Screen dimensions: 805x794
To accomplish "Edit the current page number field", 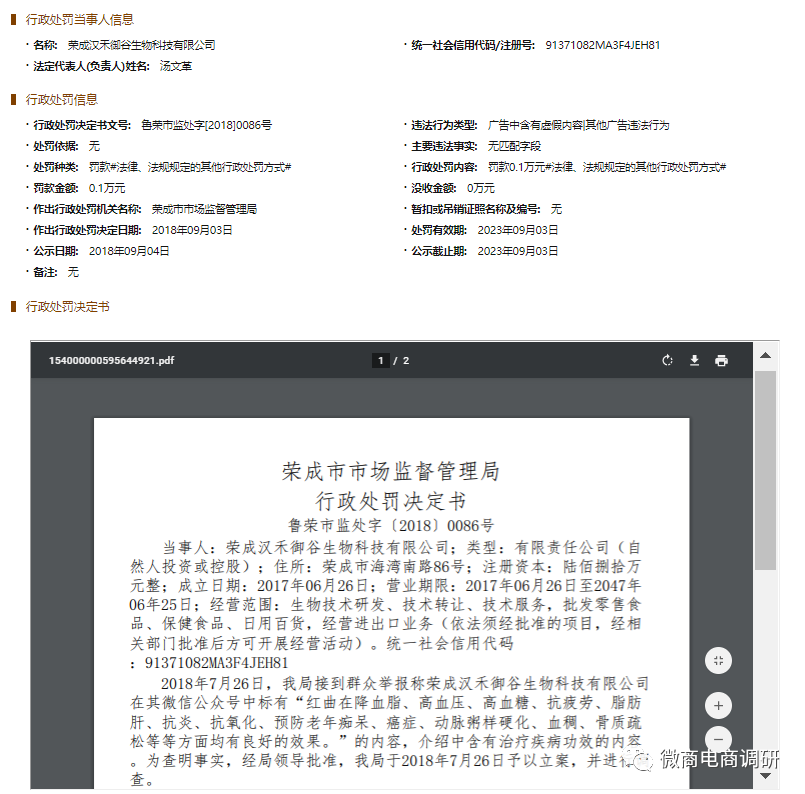I will click(380, 361).
